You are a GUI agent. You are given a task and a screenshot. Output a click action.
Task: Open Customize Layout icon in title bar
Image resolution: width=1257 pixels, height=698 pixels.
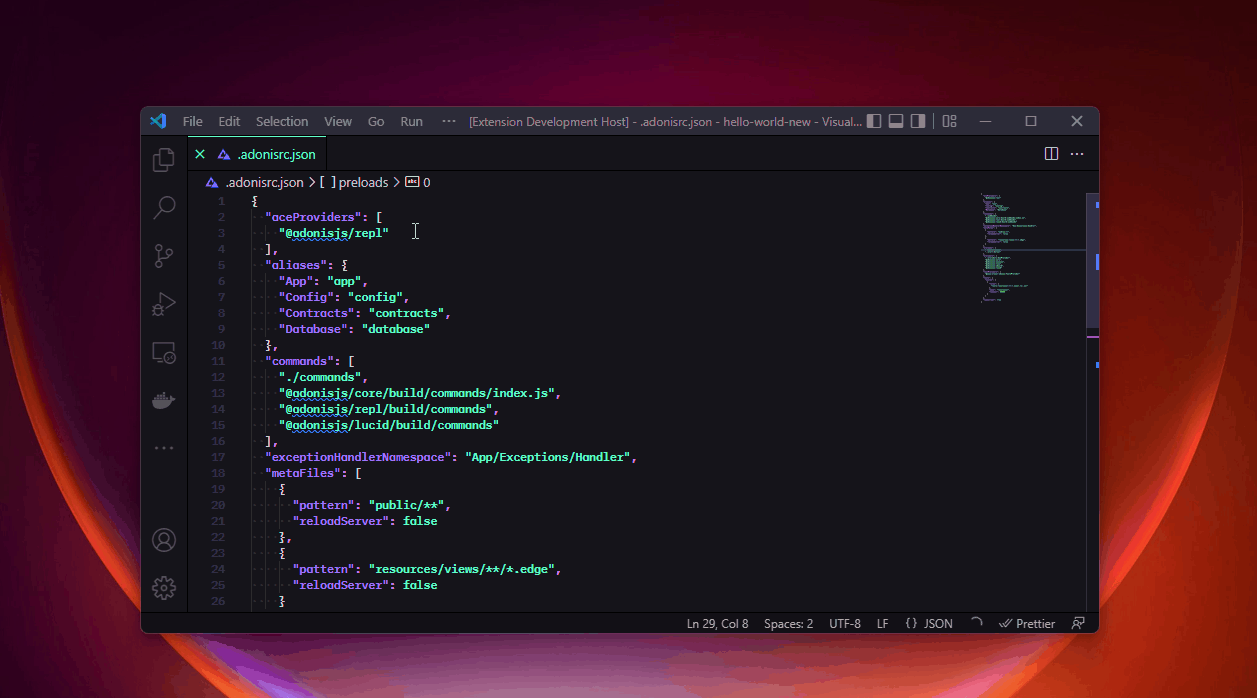pyautogui.click(x=950, y=121)
